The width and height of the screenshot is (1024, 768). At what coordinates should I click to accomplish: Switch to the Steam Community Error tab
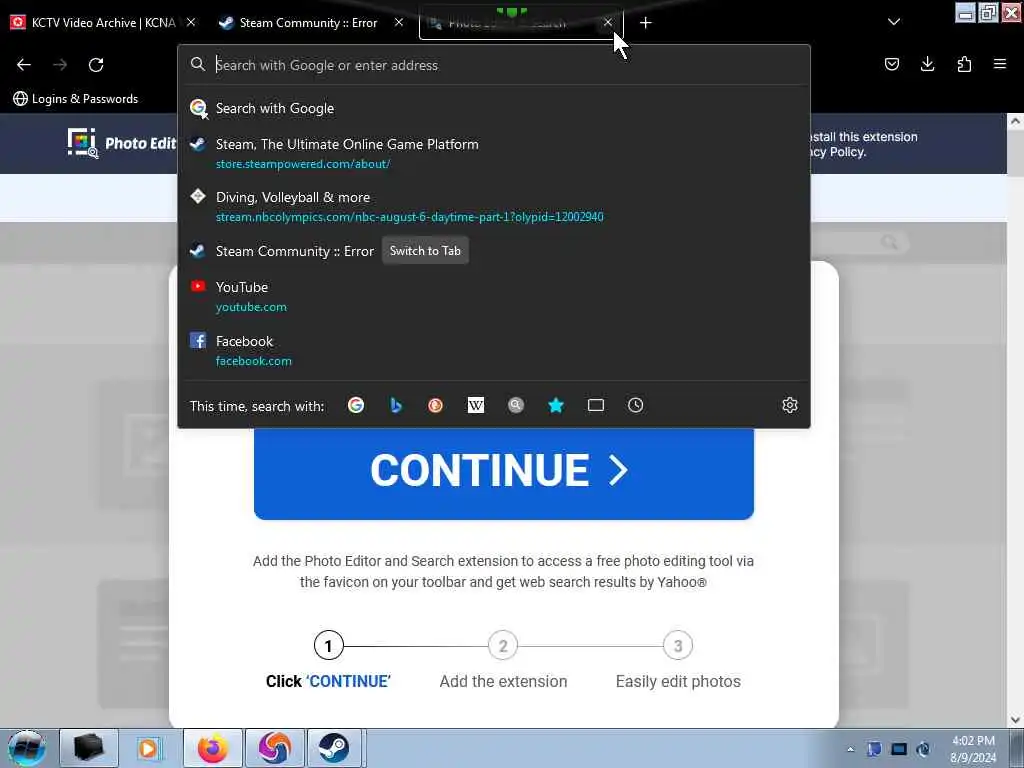pyautogui.click(x=308, y=23)
